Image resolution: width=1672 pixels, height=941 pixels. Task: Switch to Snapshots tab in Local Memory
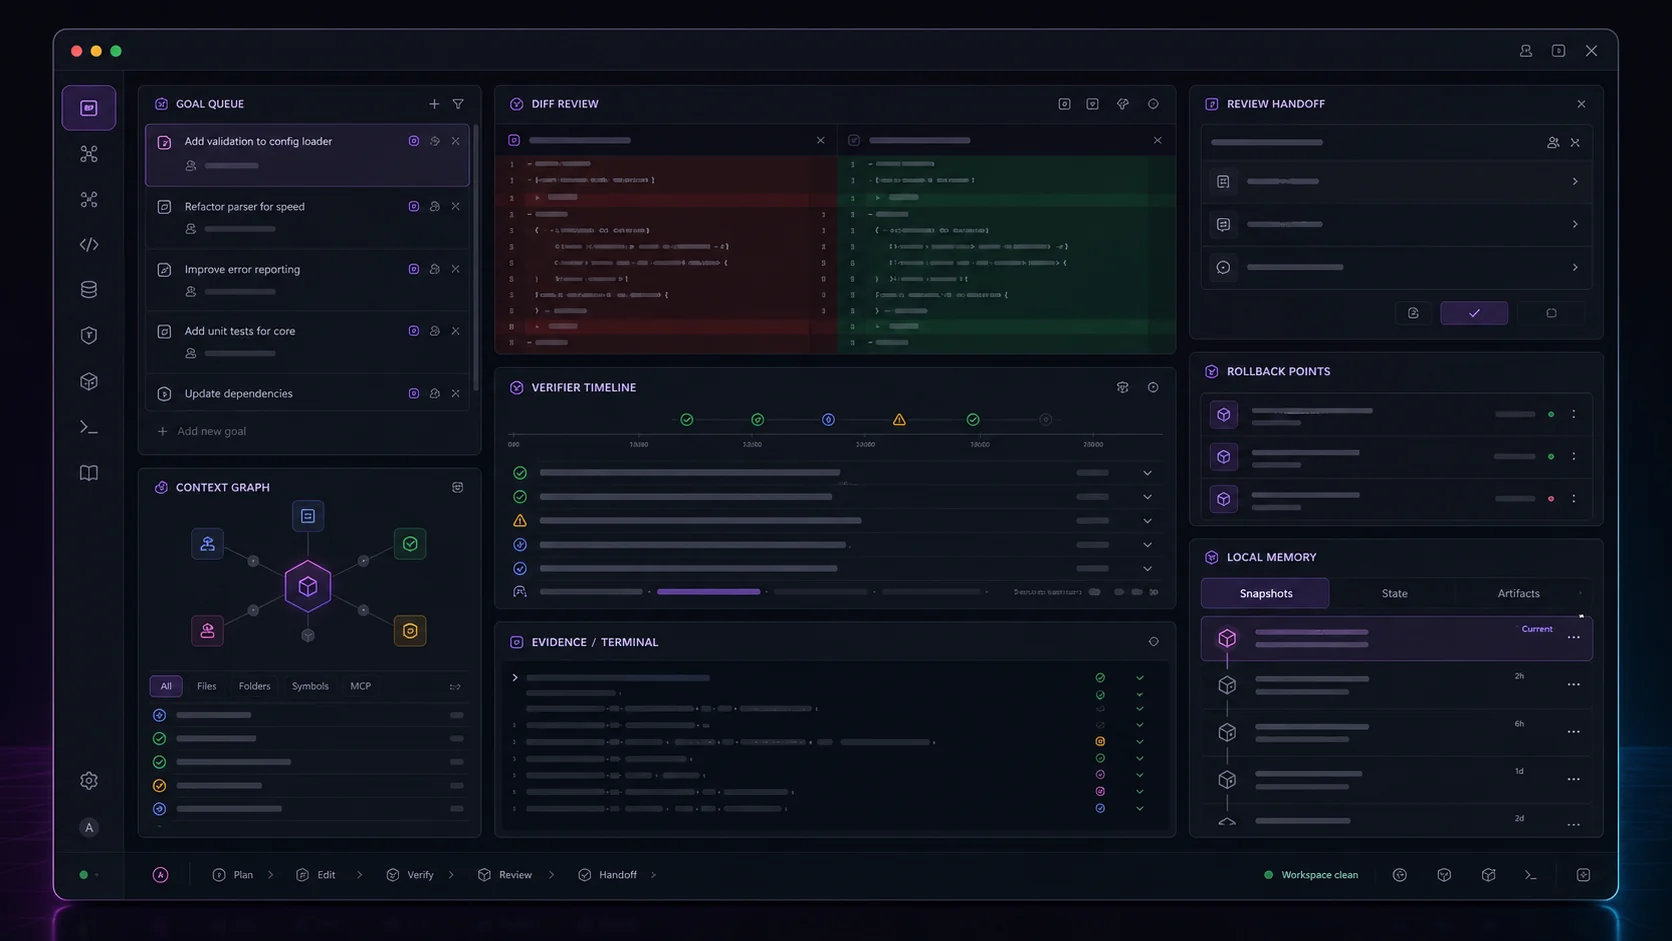click(1265, 594)
